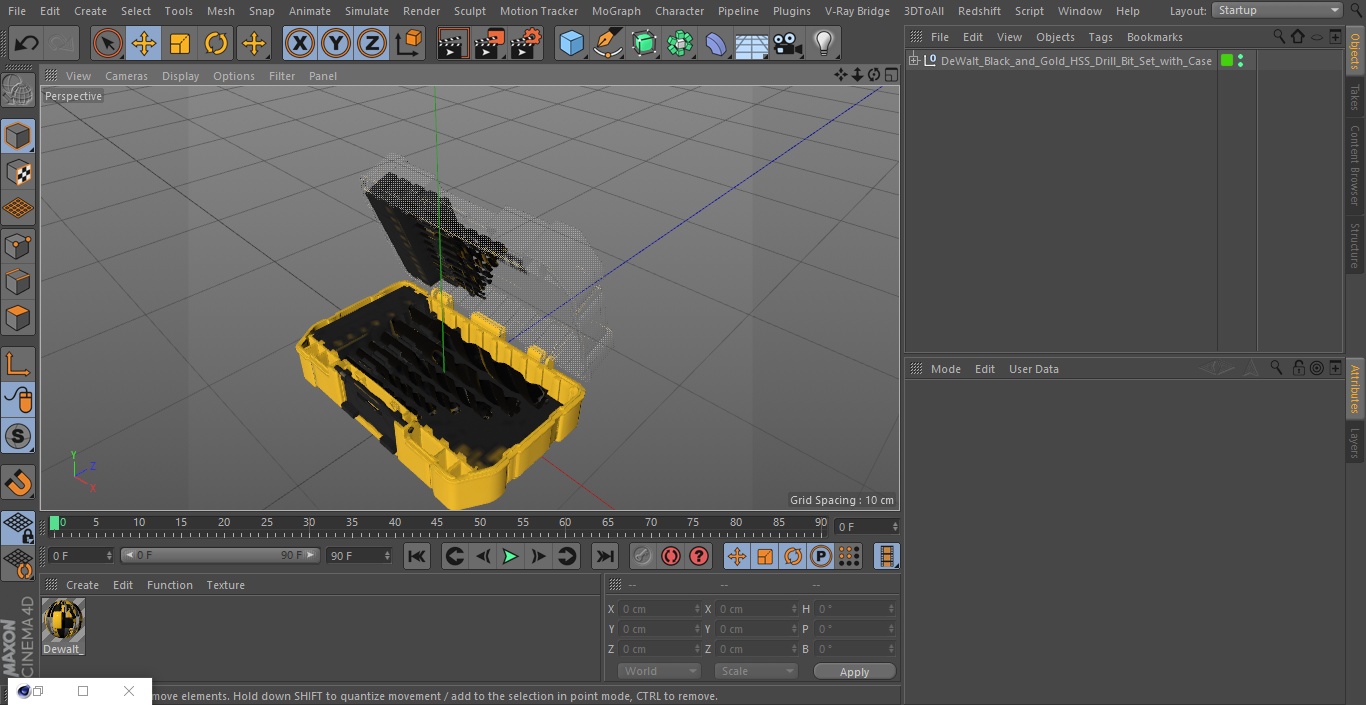Click the end frame field 90 F
1366x705 pixels.
point(359,555)
